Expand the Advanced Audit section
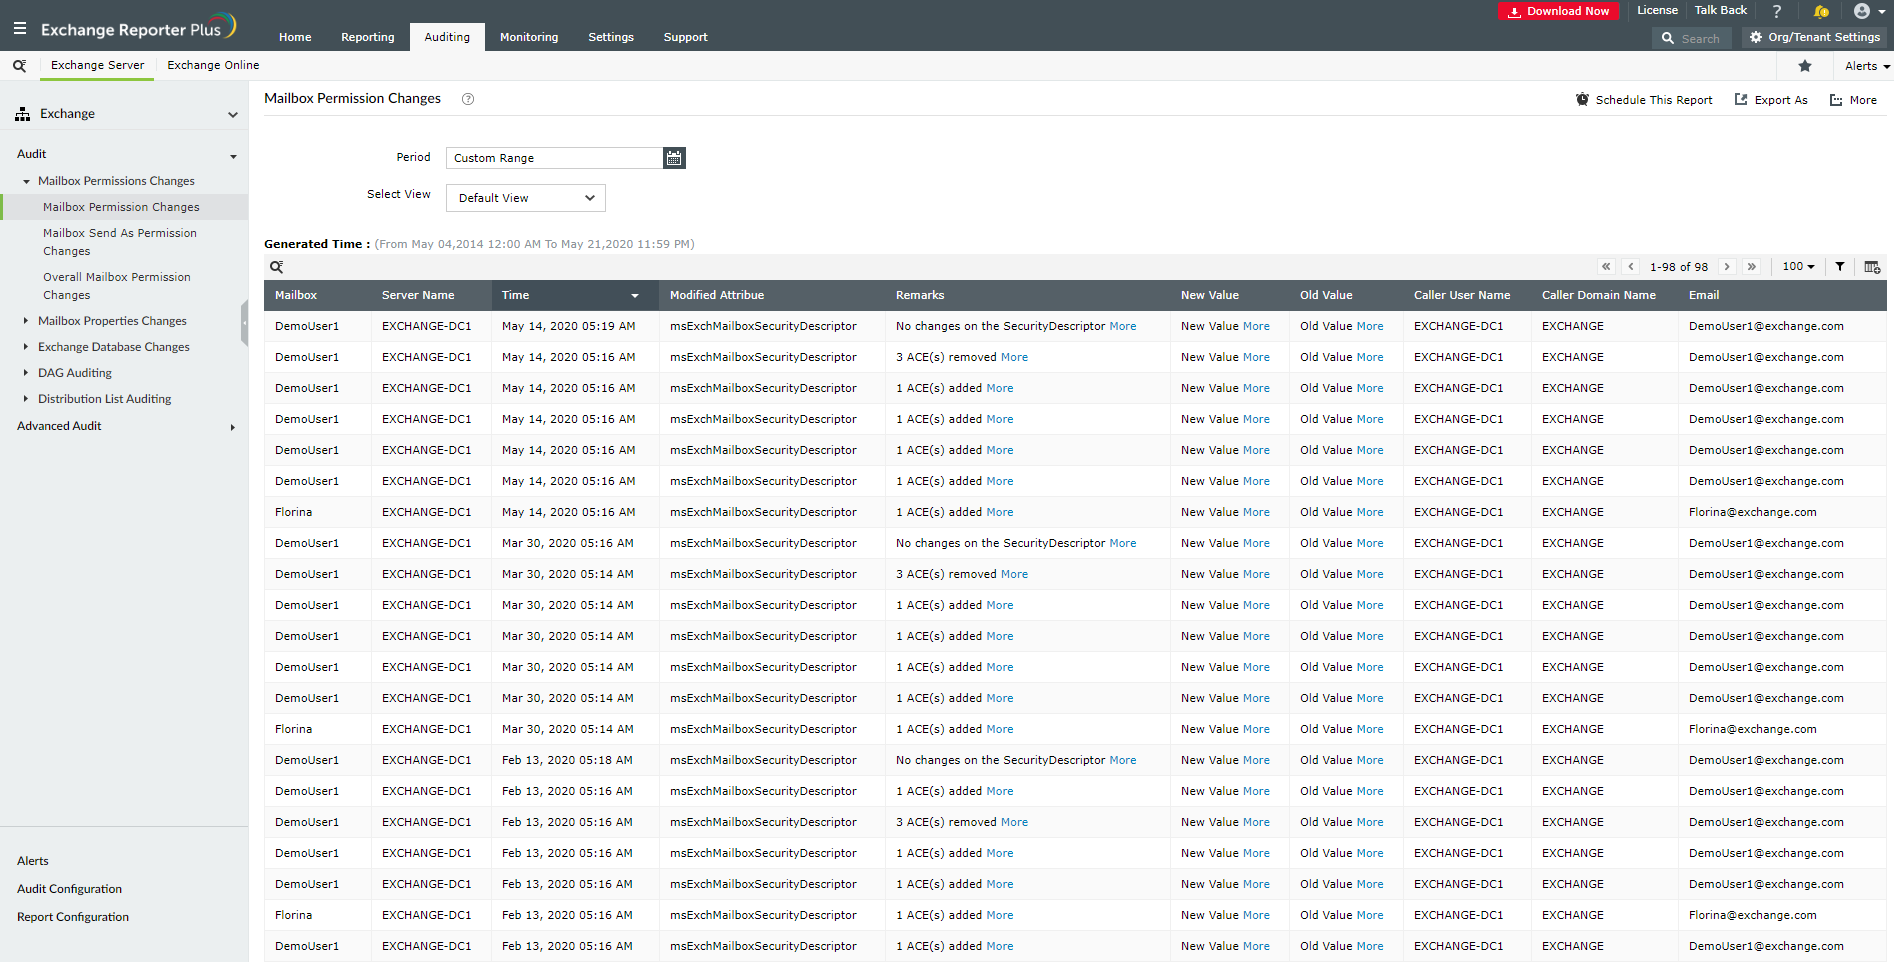Viewport: 1894px width, 962px height. click(x=232, y=427)
